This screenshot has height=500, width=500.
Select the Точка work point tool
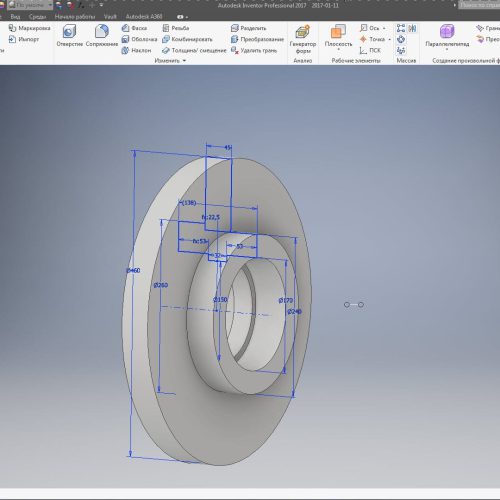tap(372, 39)
